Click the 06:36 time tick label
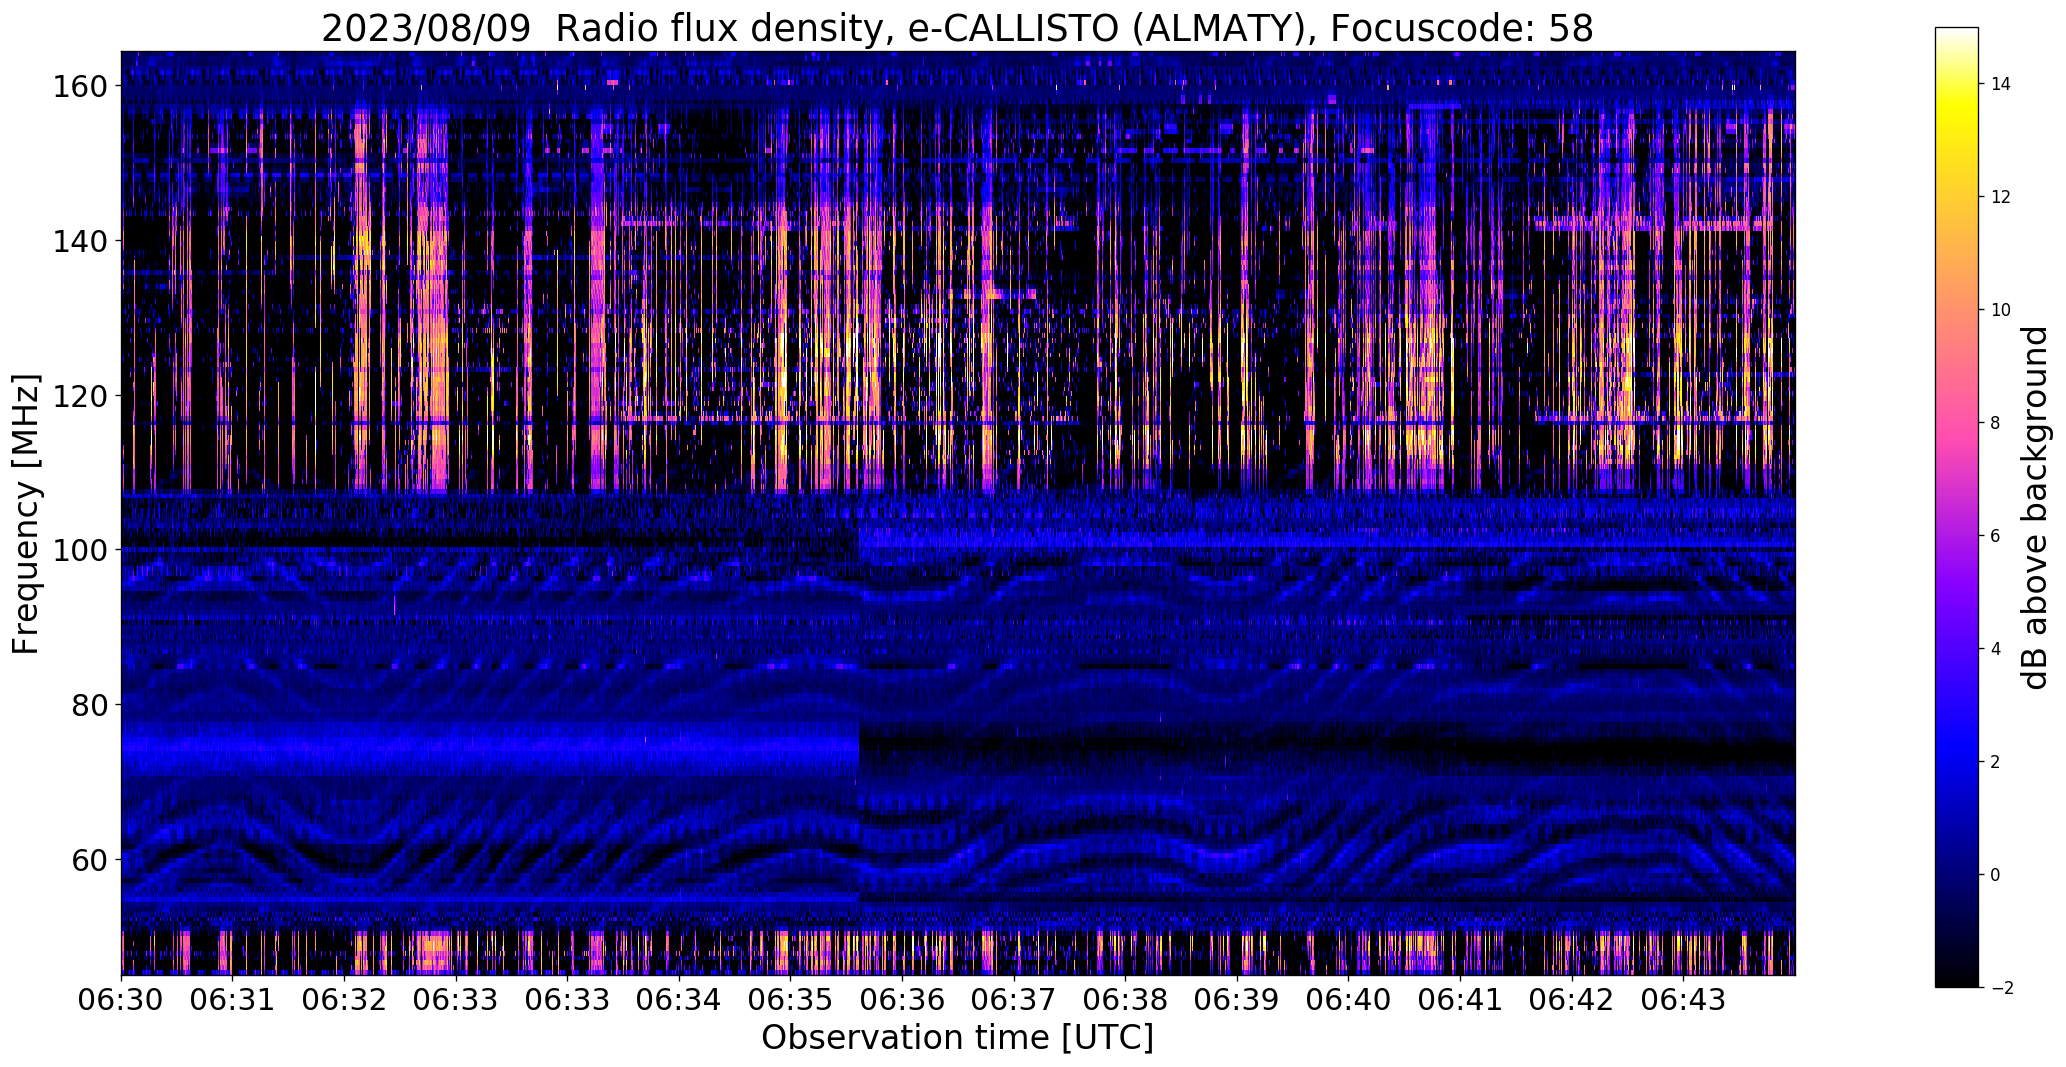 click(903, 1000)
